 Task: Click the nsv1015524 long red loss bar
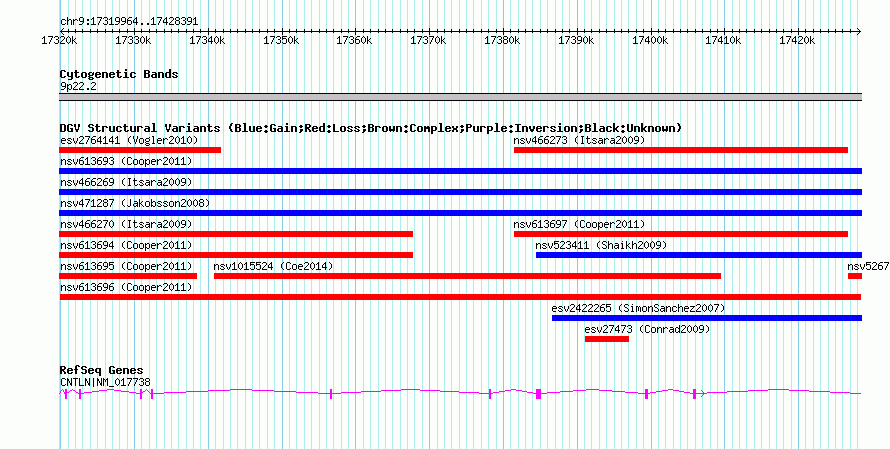(467, 276)
